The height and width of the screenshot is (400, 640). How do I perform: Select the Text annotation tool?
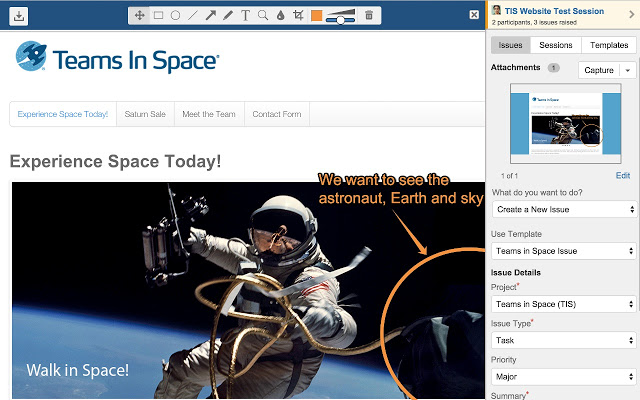point(245,16)
